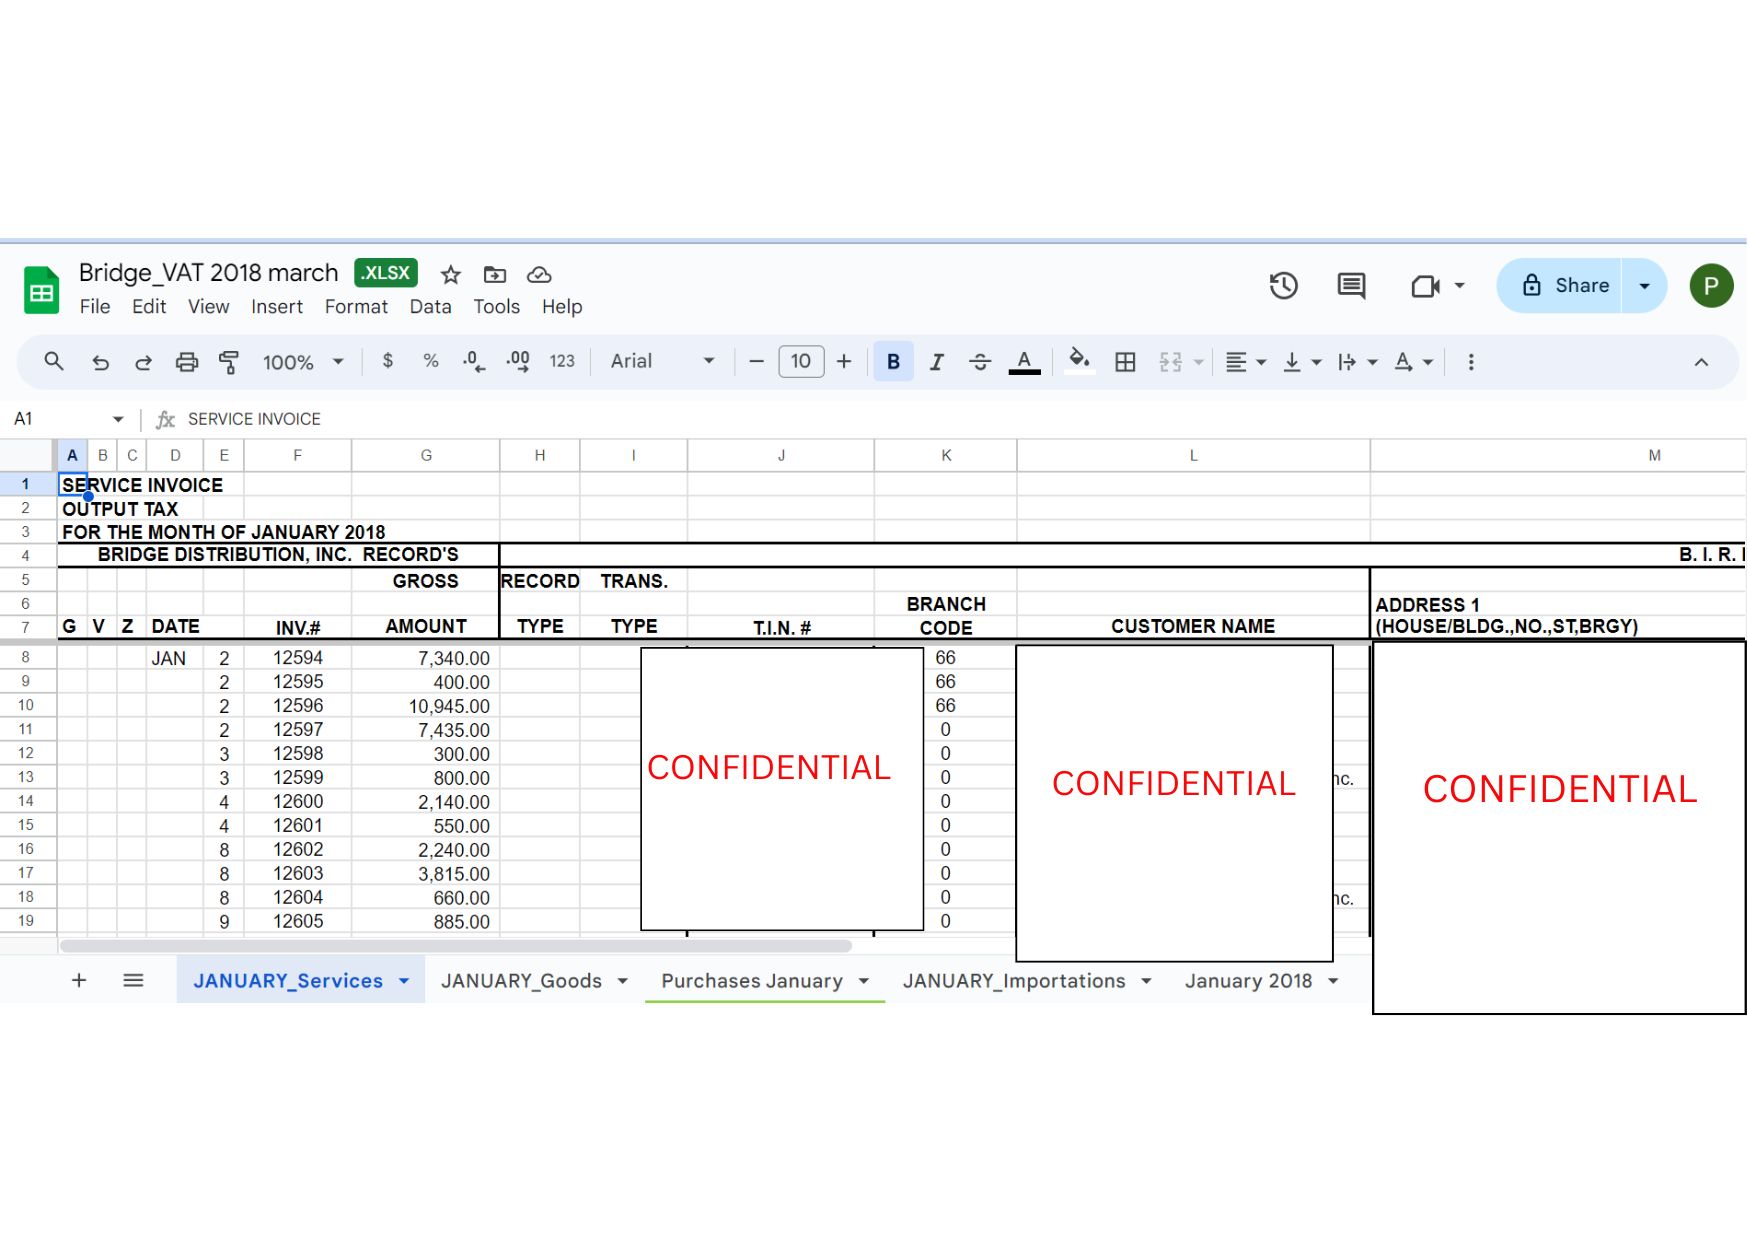Viewport: 1748px width, 1240px height.
Task: Open the comments panel icon
Action: [x=1351, y=286]
